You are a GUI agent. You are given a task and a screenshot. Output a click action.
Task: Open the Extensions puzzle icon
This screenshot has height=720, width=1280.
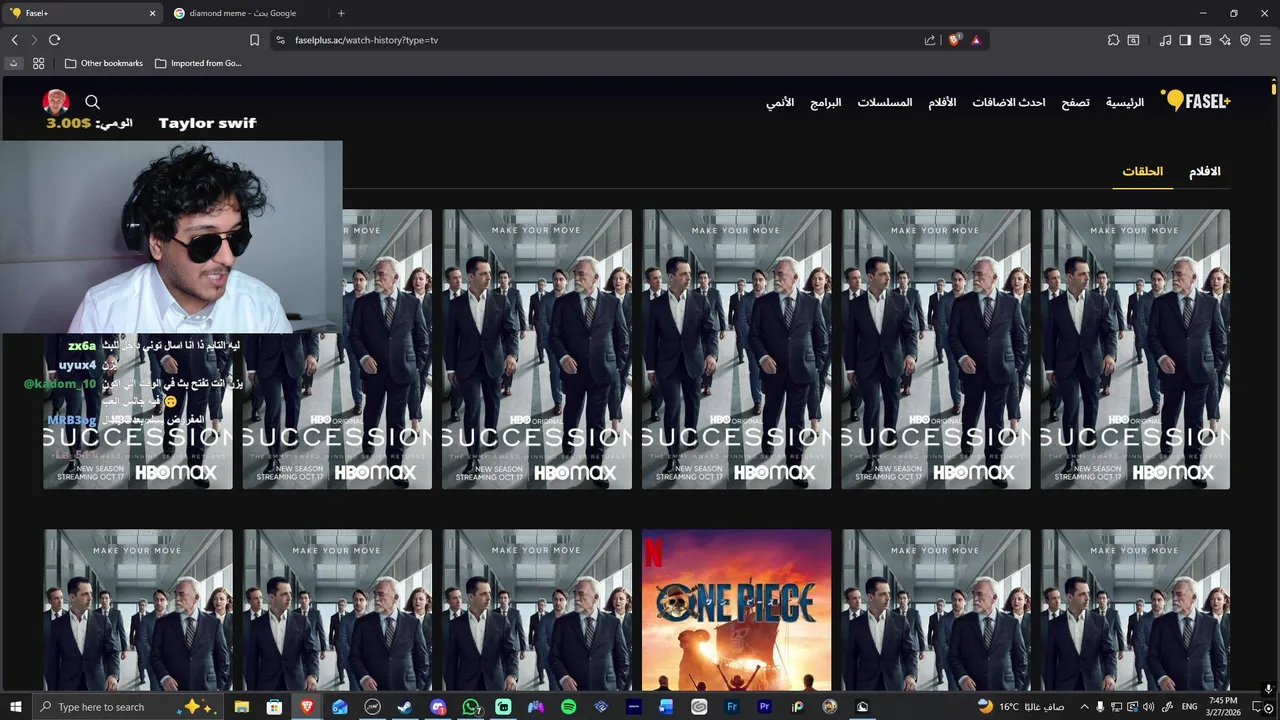[1113, 40]
